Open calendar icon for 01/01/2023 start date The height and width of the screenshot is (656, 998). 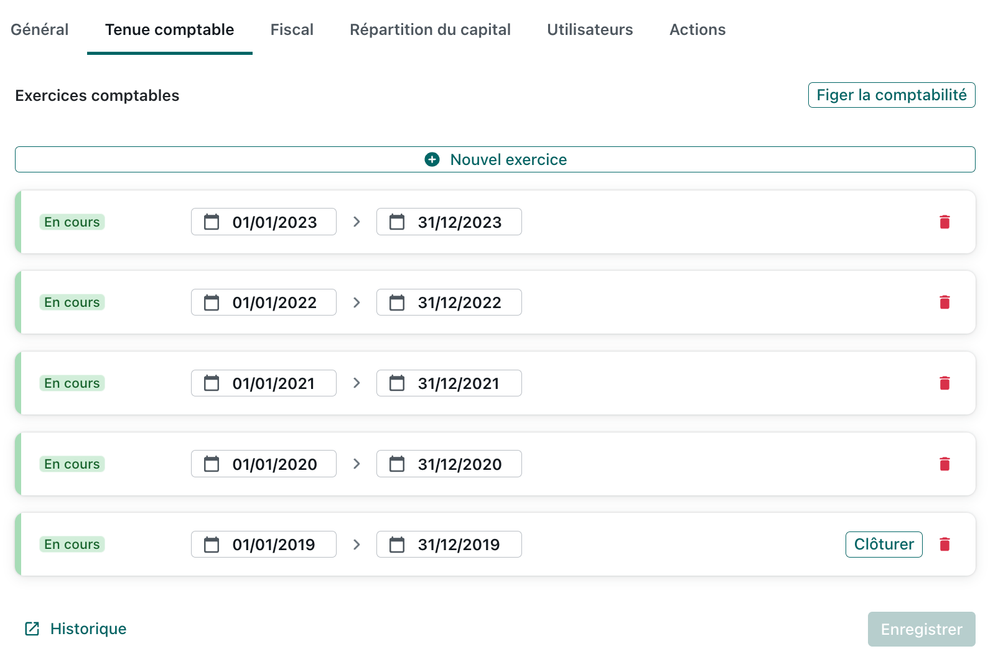(212, 222)
